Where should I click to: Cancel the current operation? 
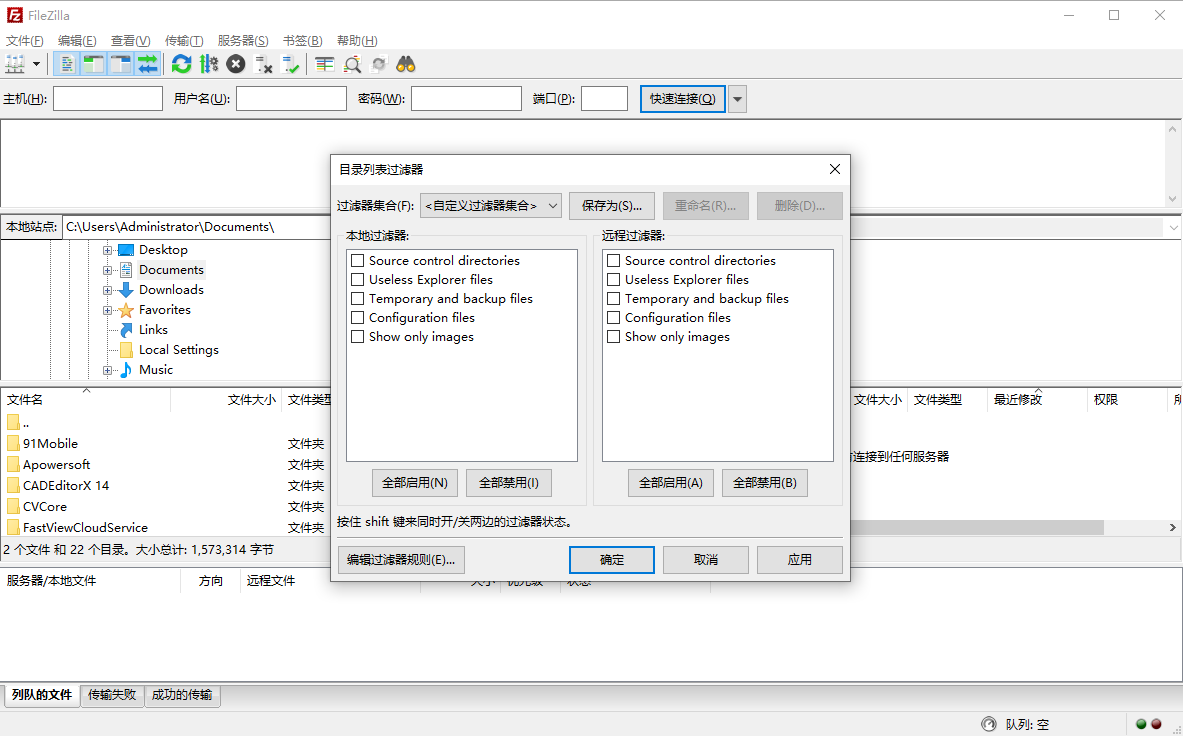coord(235,63)
